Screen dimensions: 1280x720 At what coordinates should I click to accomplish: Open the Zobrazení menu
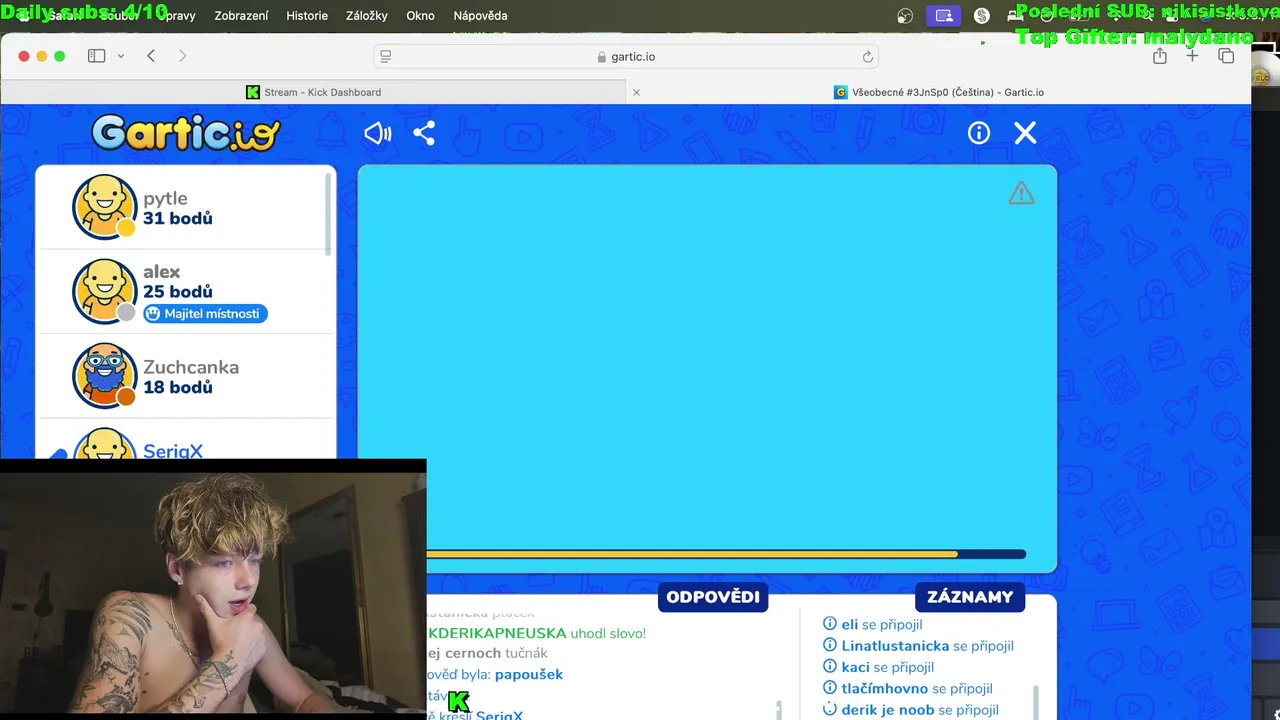[x=241, y=16]
